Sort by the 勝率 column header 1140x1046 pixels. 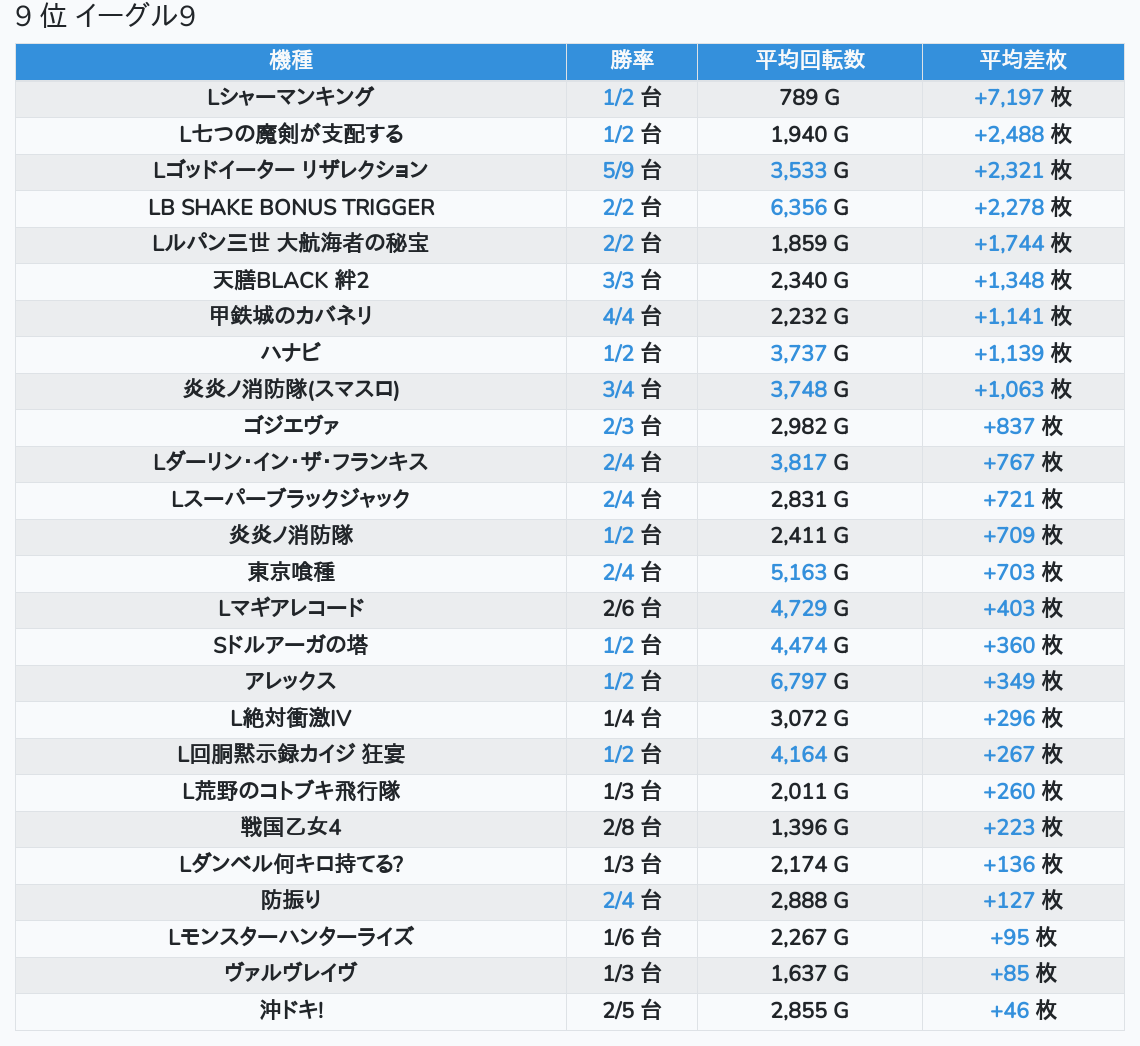631,61
